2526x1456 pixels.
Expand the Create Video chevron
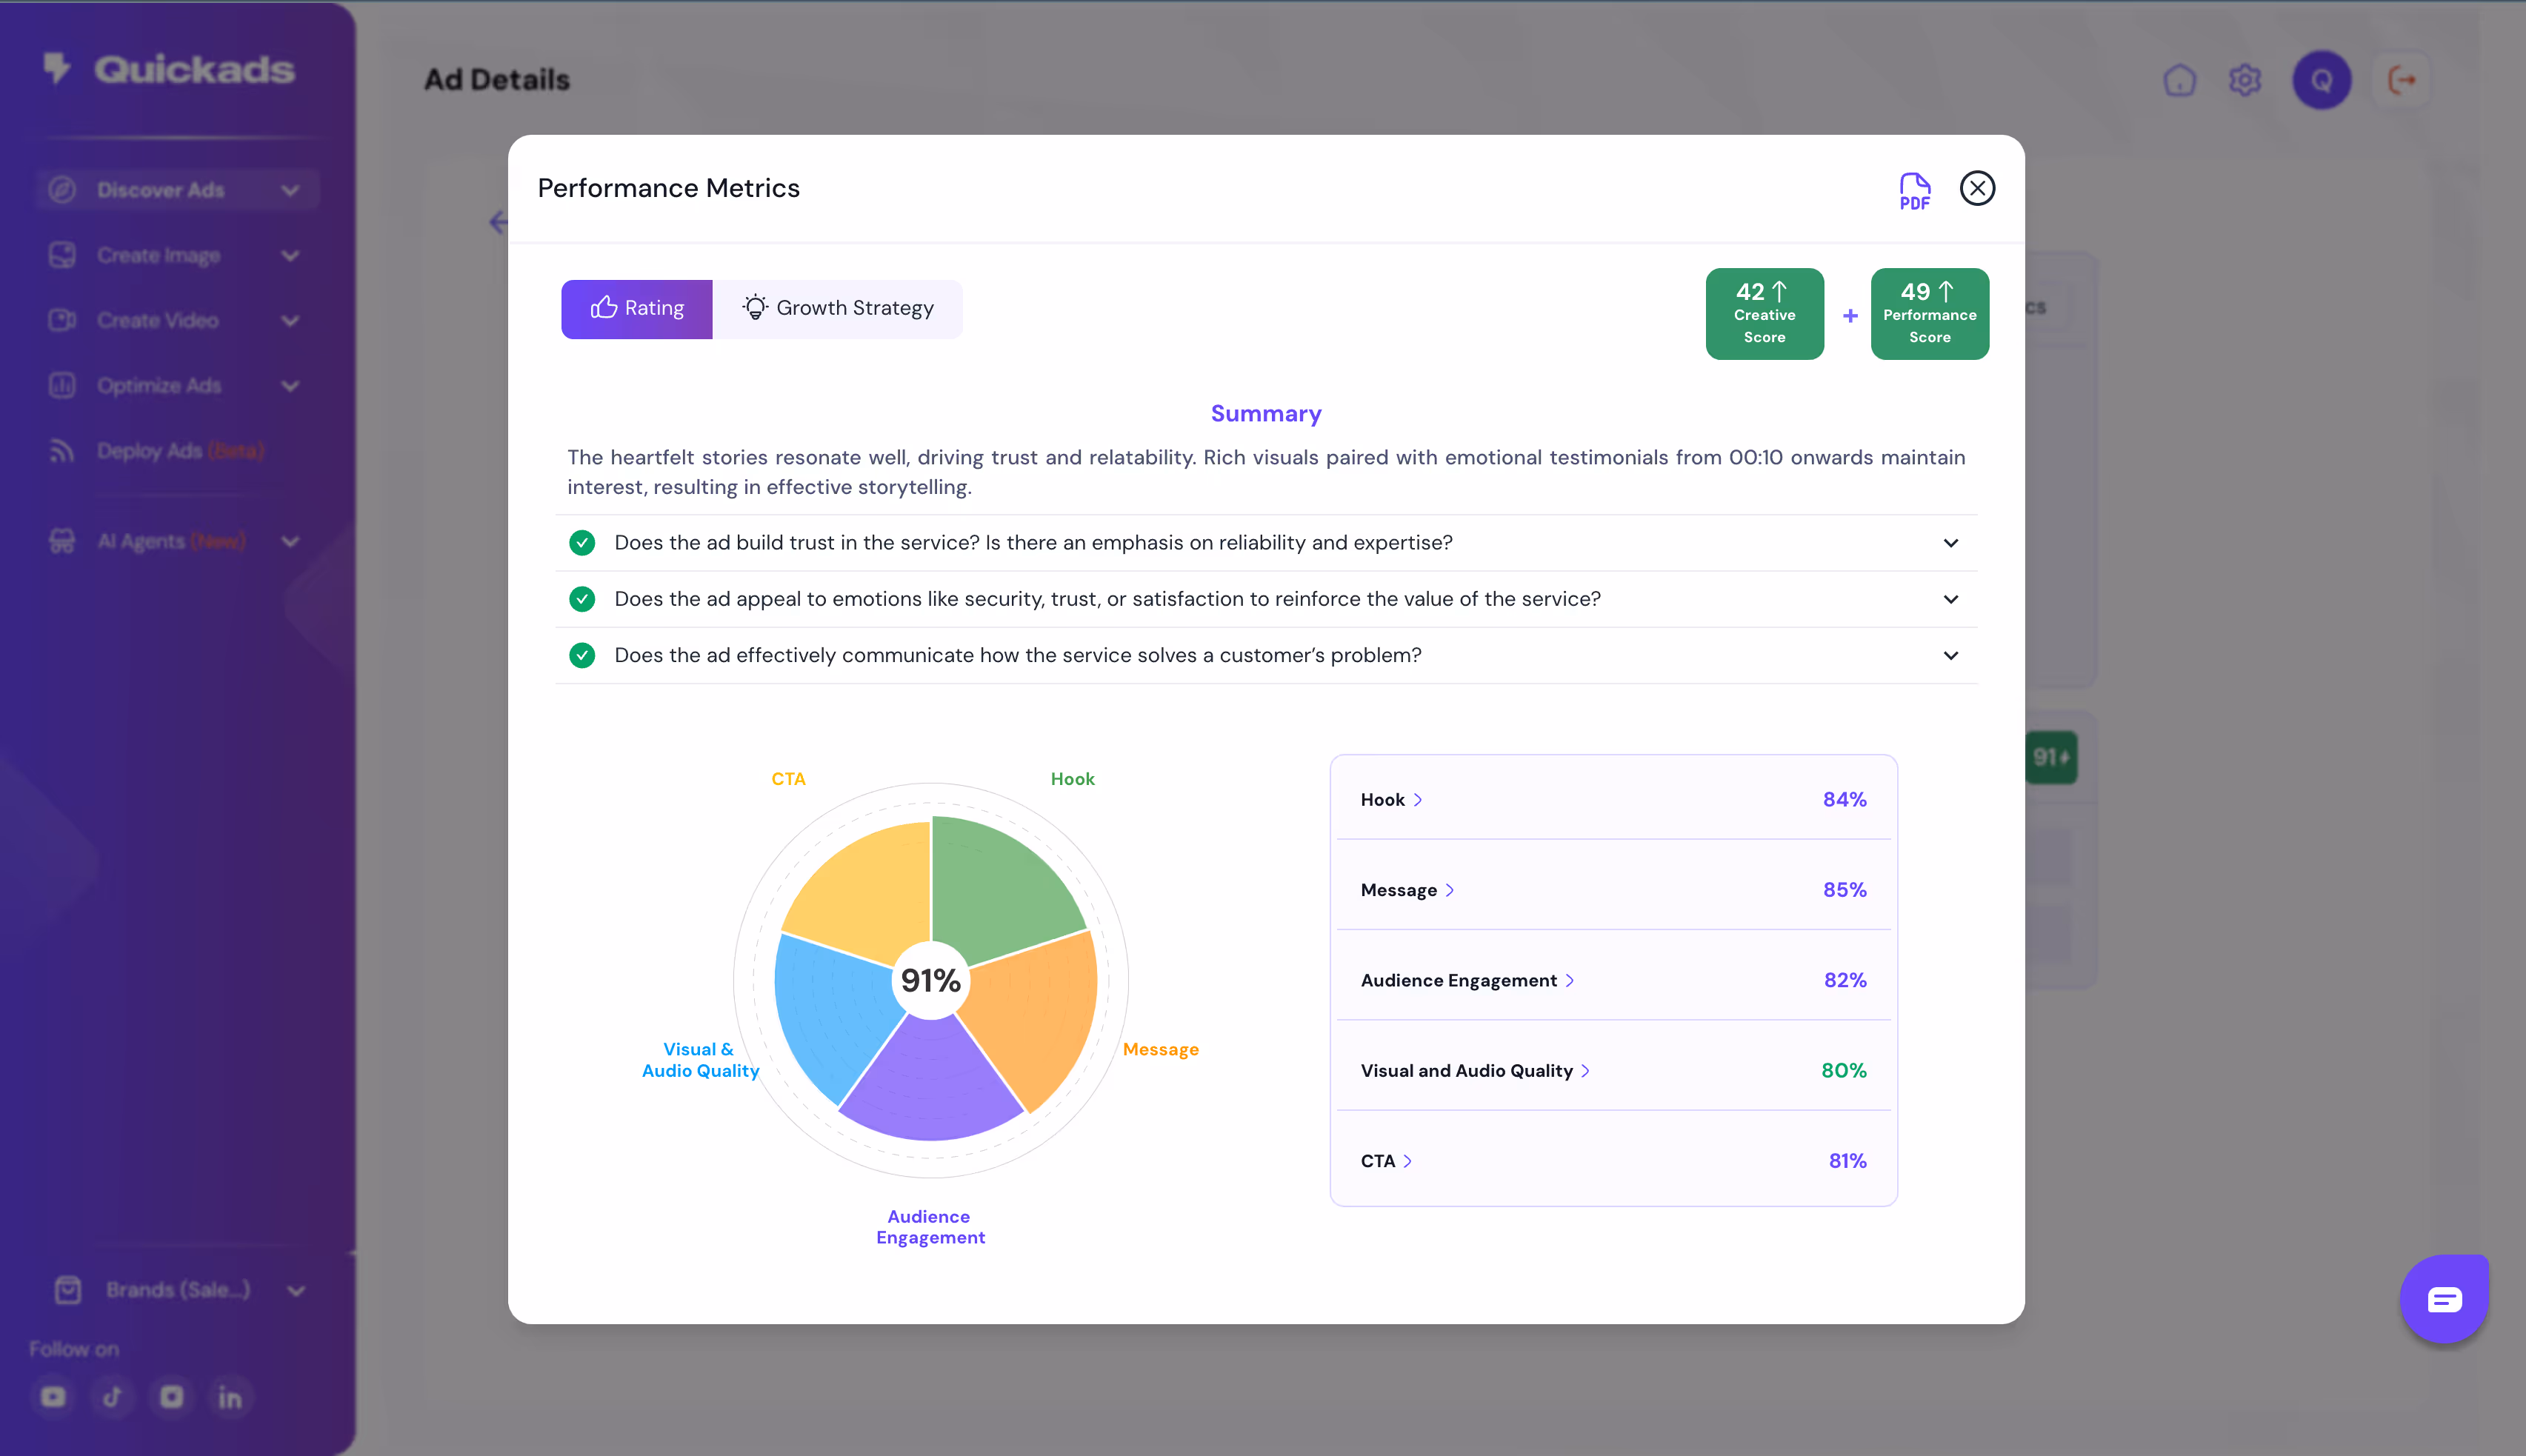[290, 320]
